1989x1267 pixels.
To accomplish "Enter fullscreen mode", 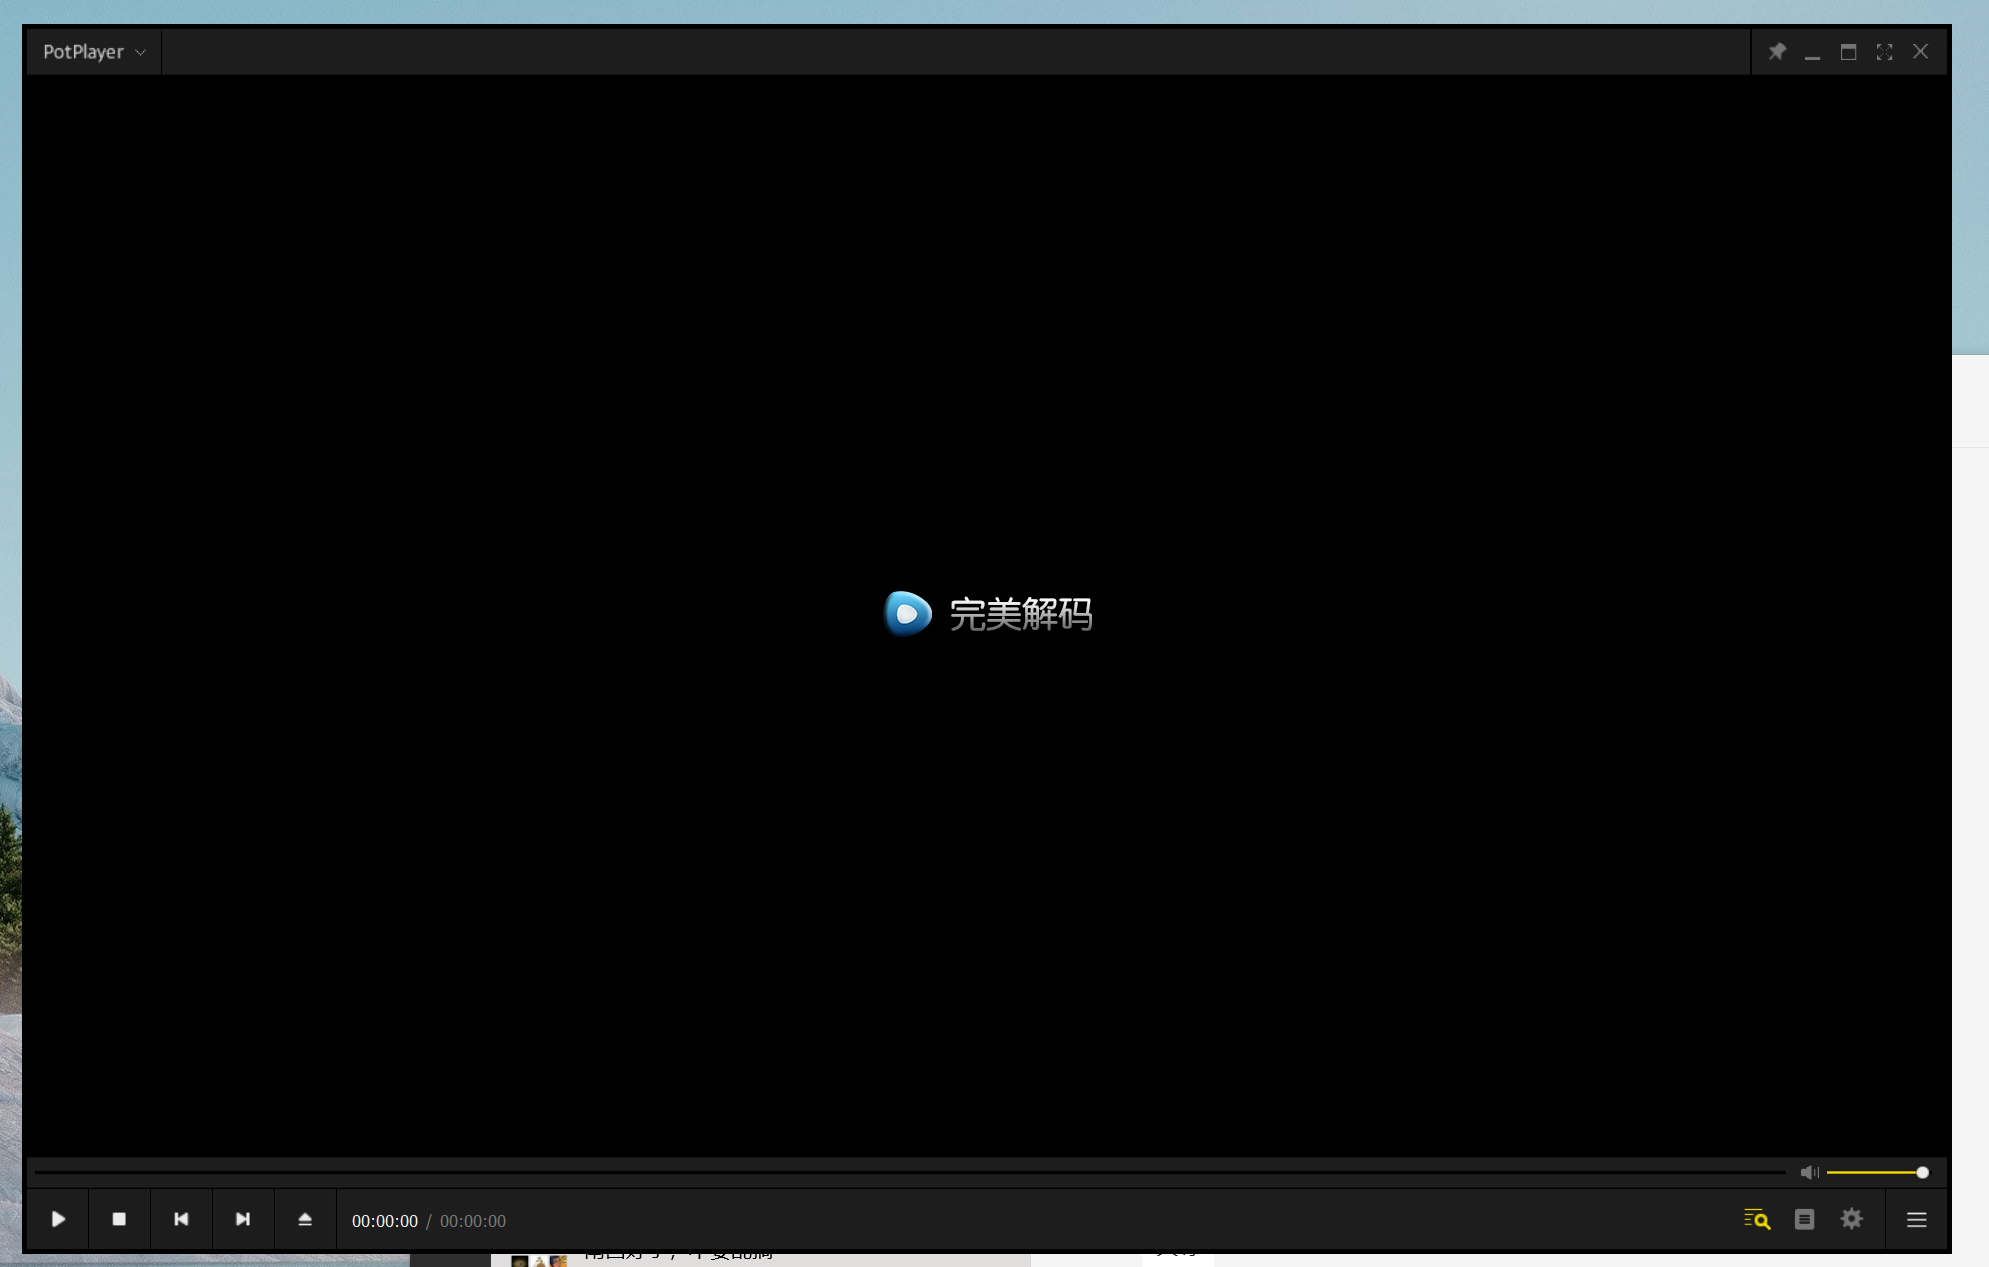I will point(1886,51).
